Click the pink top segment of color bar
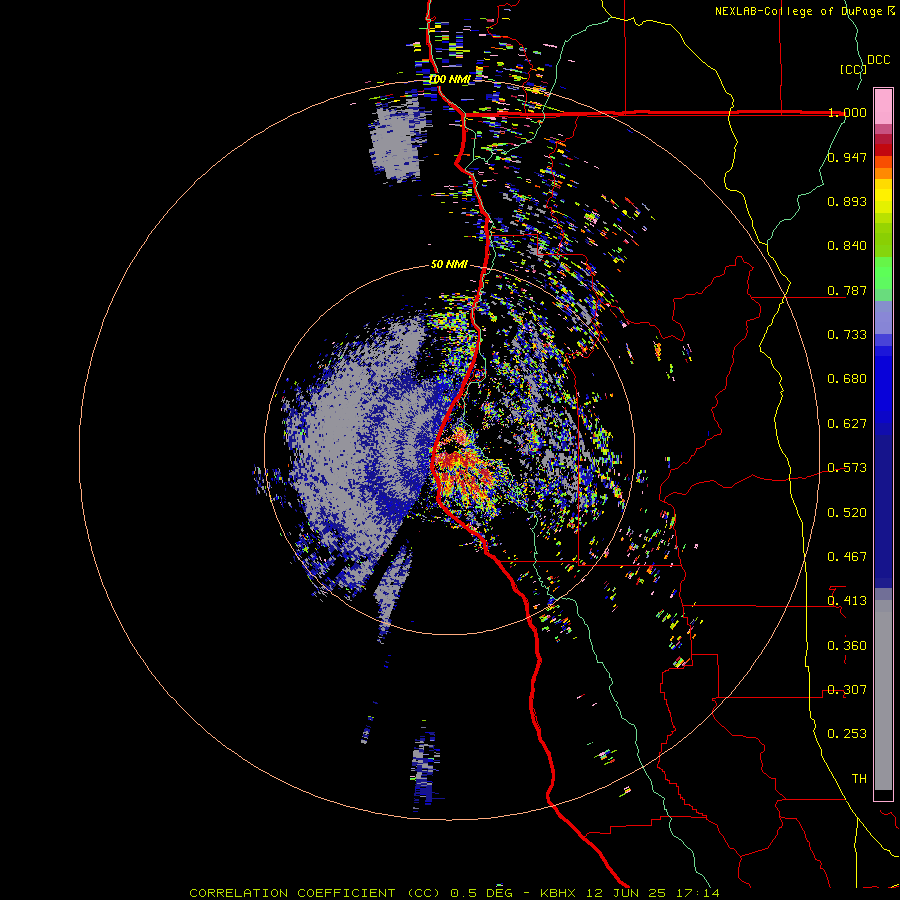Image resolution: width=900 pixels, height=900 pixels. [883, 106]
